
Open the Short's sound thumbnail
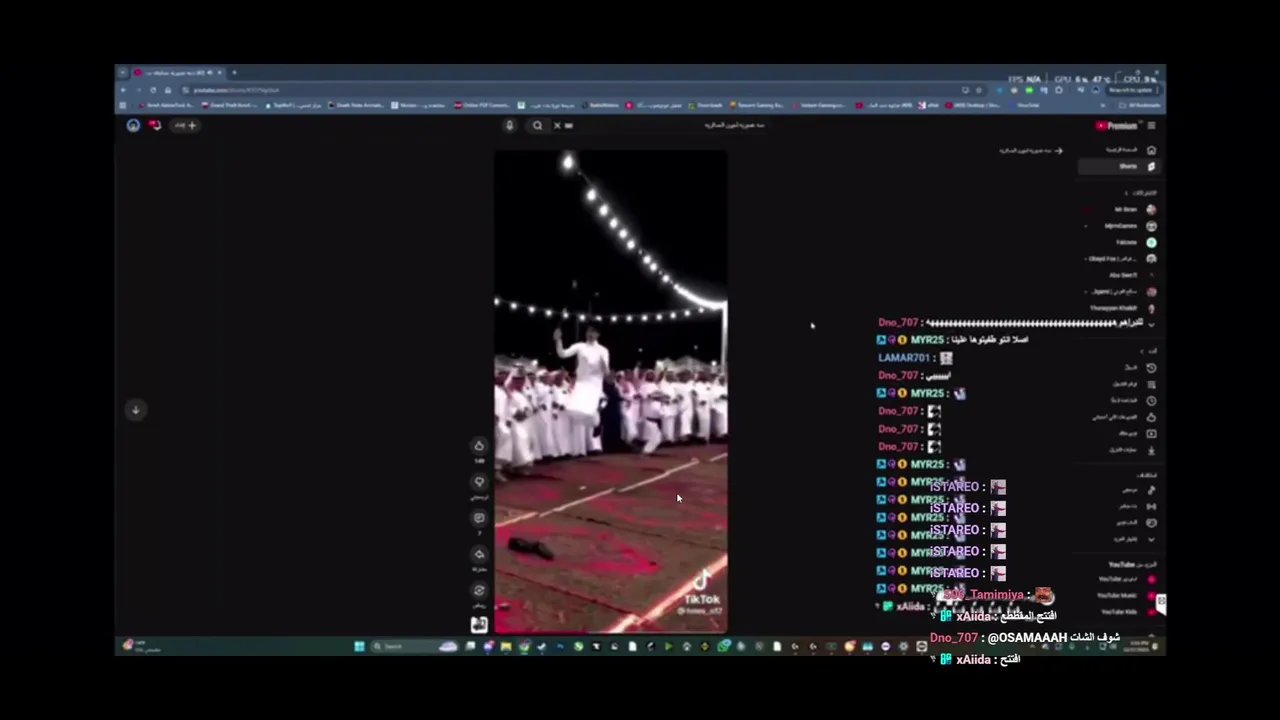click(x=479, y=625)
